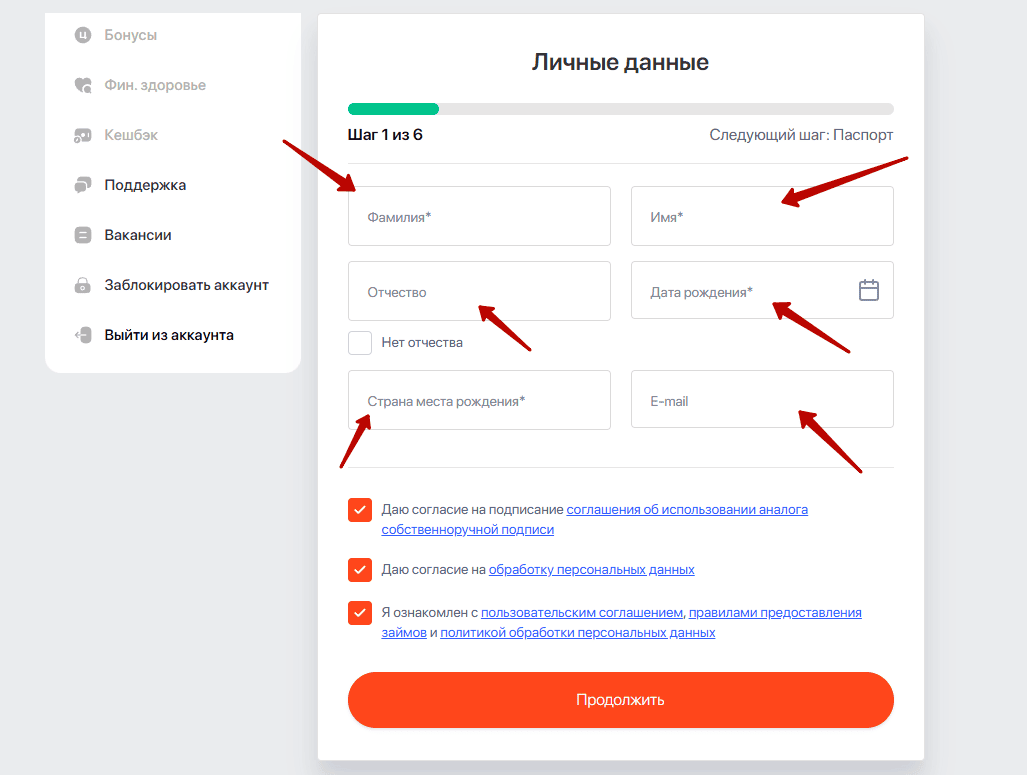Click the Фин. здоровье heart icon
This screenshot has width=1027, height=775.
point(83,85)
